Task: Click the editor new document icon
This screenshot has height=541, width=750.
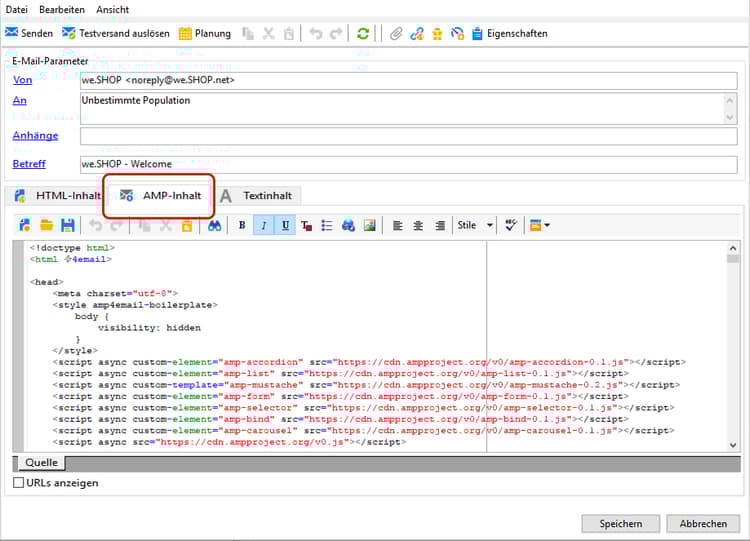Action: pyautogui.click(x=24, y=225)
